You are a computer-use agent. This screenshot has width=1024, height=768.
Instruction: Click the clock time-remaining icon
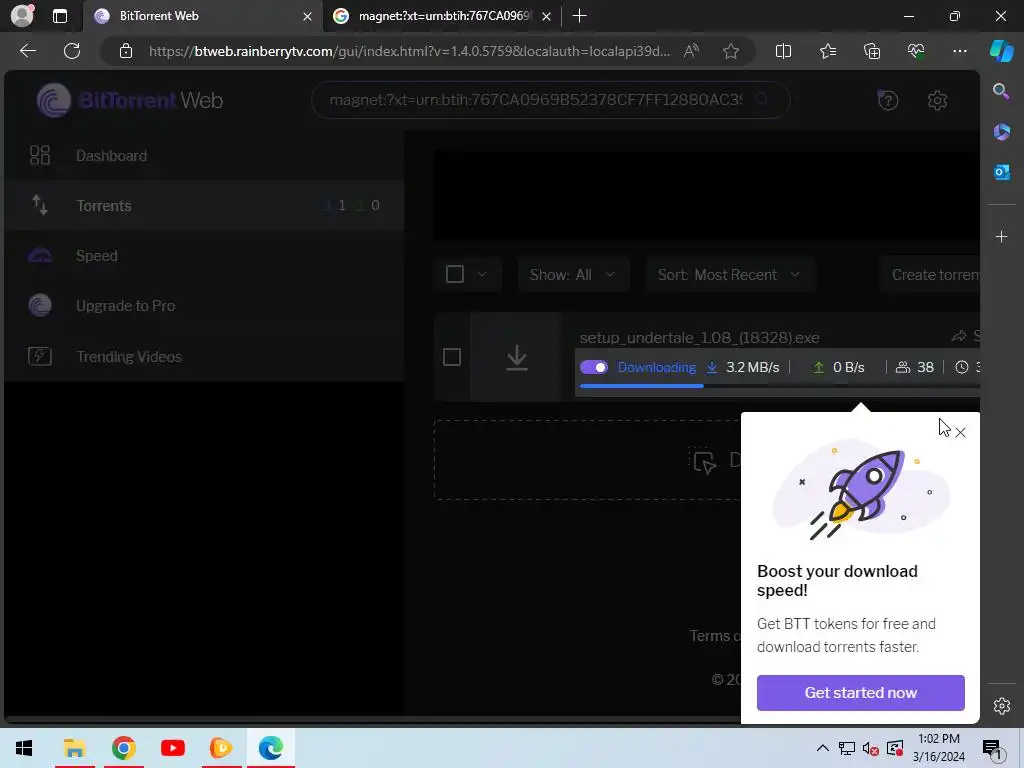tap(961, 368)
